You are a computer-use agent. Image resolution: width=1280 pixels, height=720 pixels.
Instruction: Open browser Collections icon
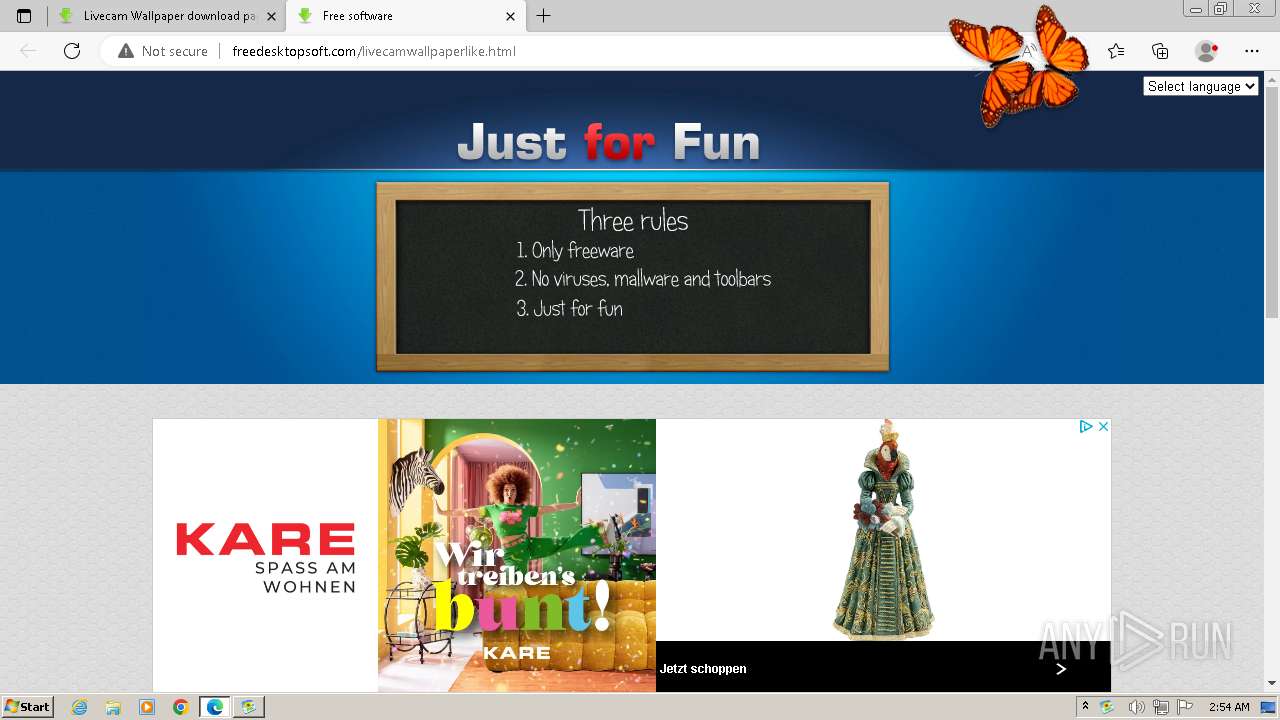(1160, 51)
